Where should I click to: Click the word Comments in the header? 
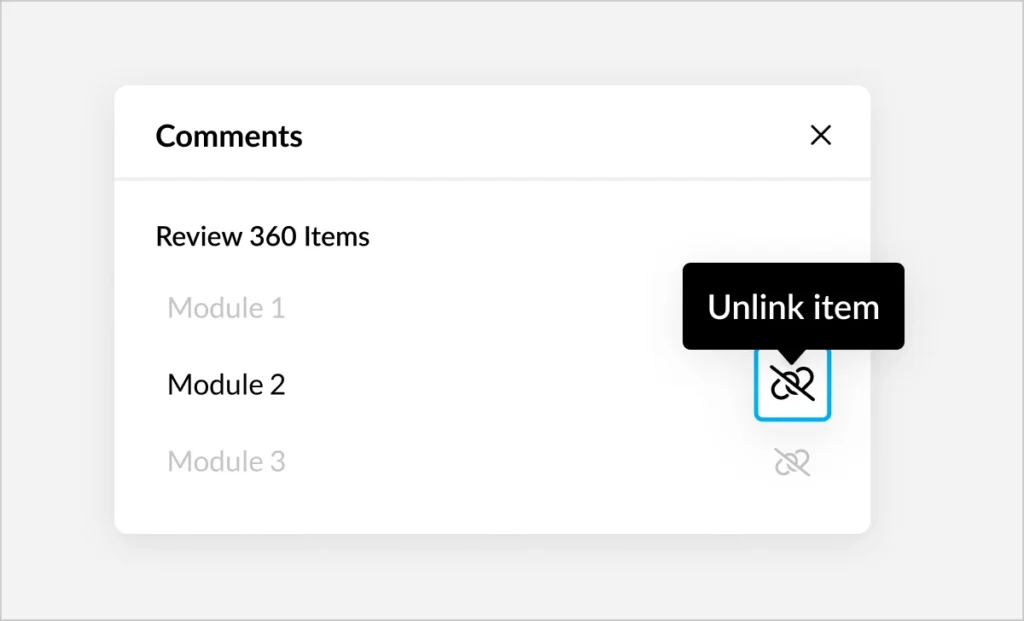point(229,136)
